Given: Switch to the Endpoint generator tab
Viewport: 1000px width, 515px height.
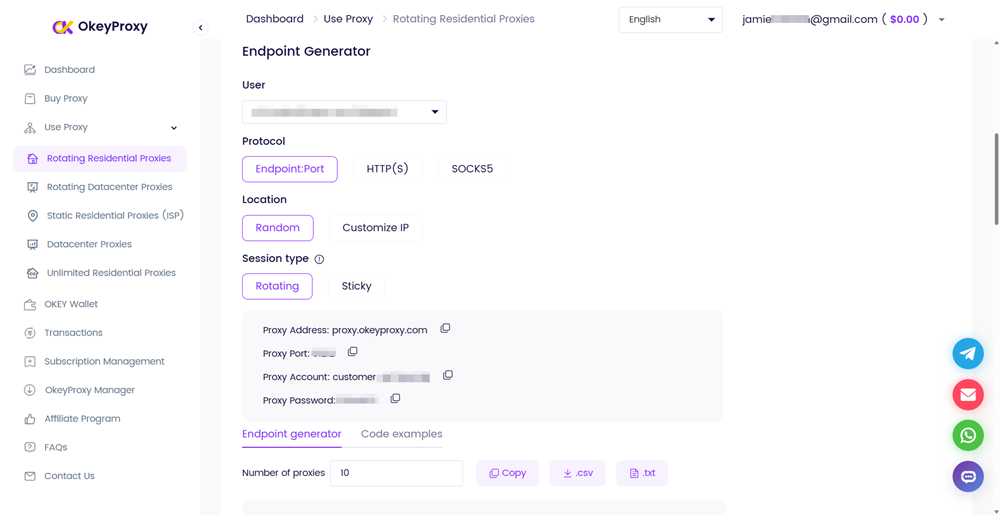Looking at the screenshot, I should coord(292,434).
